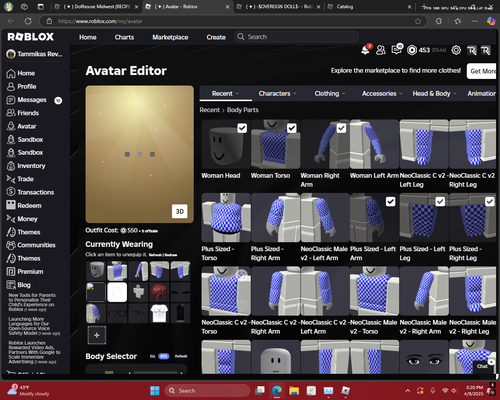Image resolution: width=500 pixels, height=400 pixels.
Task: Expand the Clothing category dropdown
Action: tap(330, 94)
